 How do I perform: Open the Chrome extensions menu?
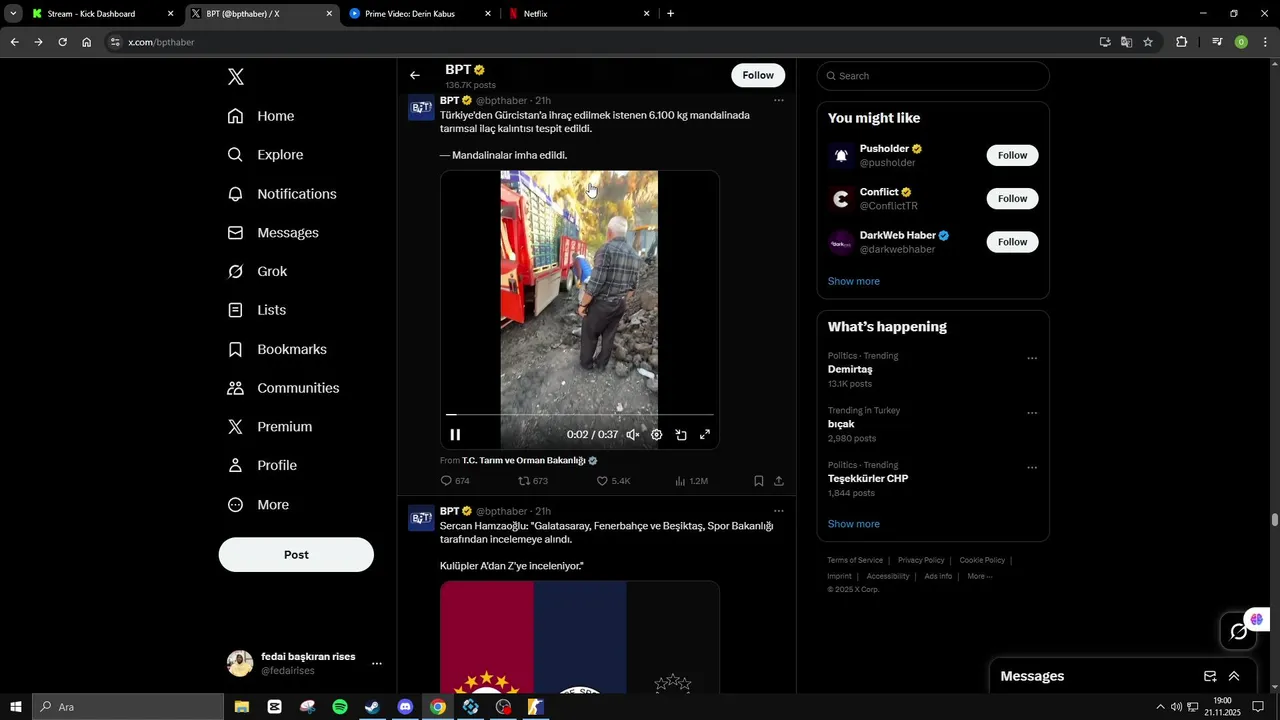click(1181, 42)
